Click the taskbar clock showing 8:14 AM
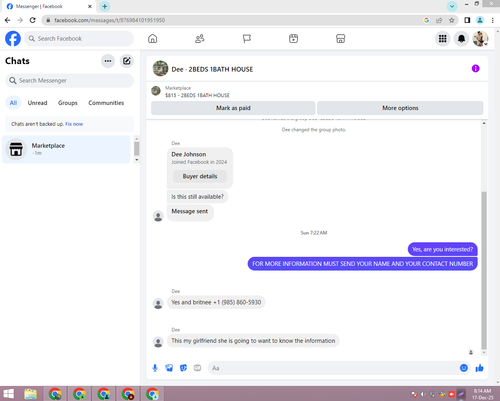Image resolution: width=500 pixels, height=401 pixels. pos(482,394)
